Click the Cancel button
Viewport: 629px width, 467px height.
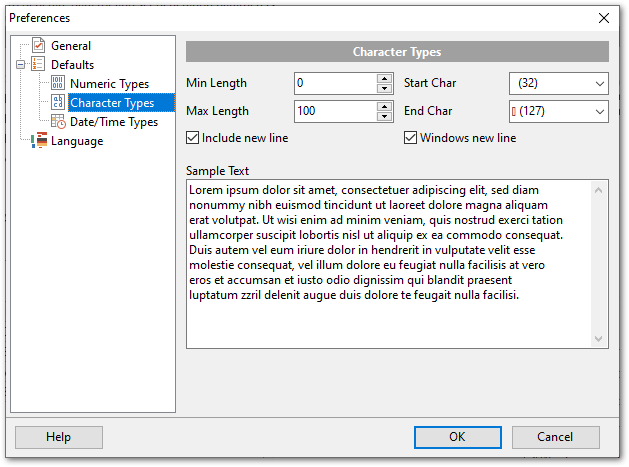point(556,437)
